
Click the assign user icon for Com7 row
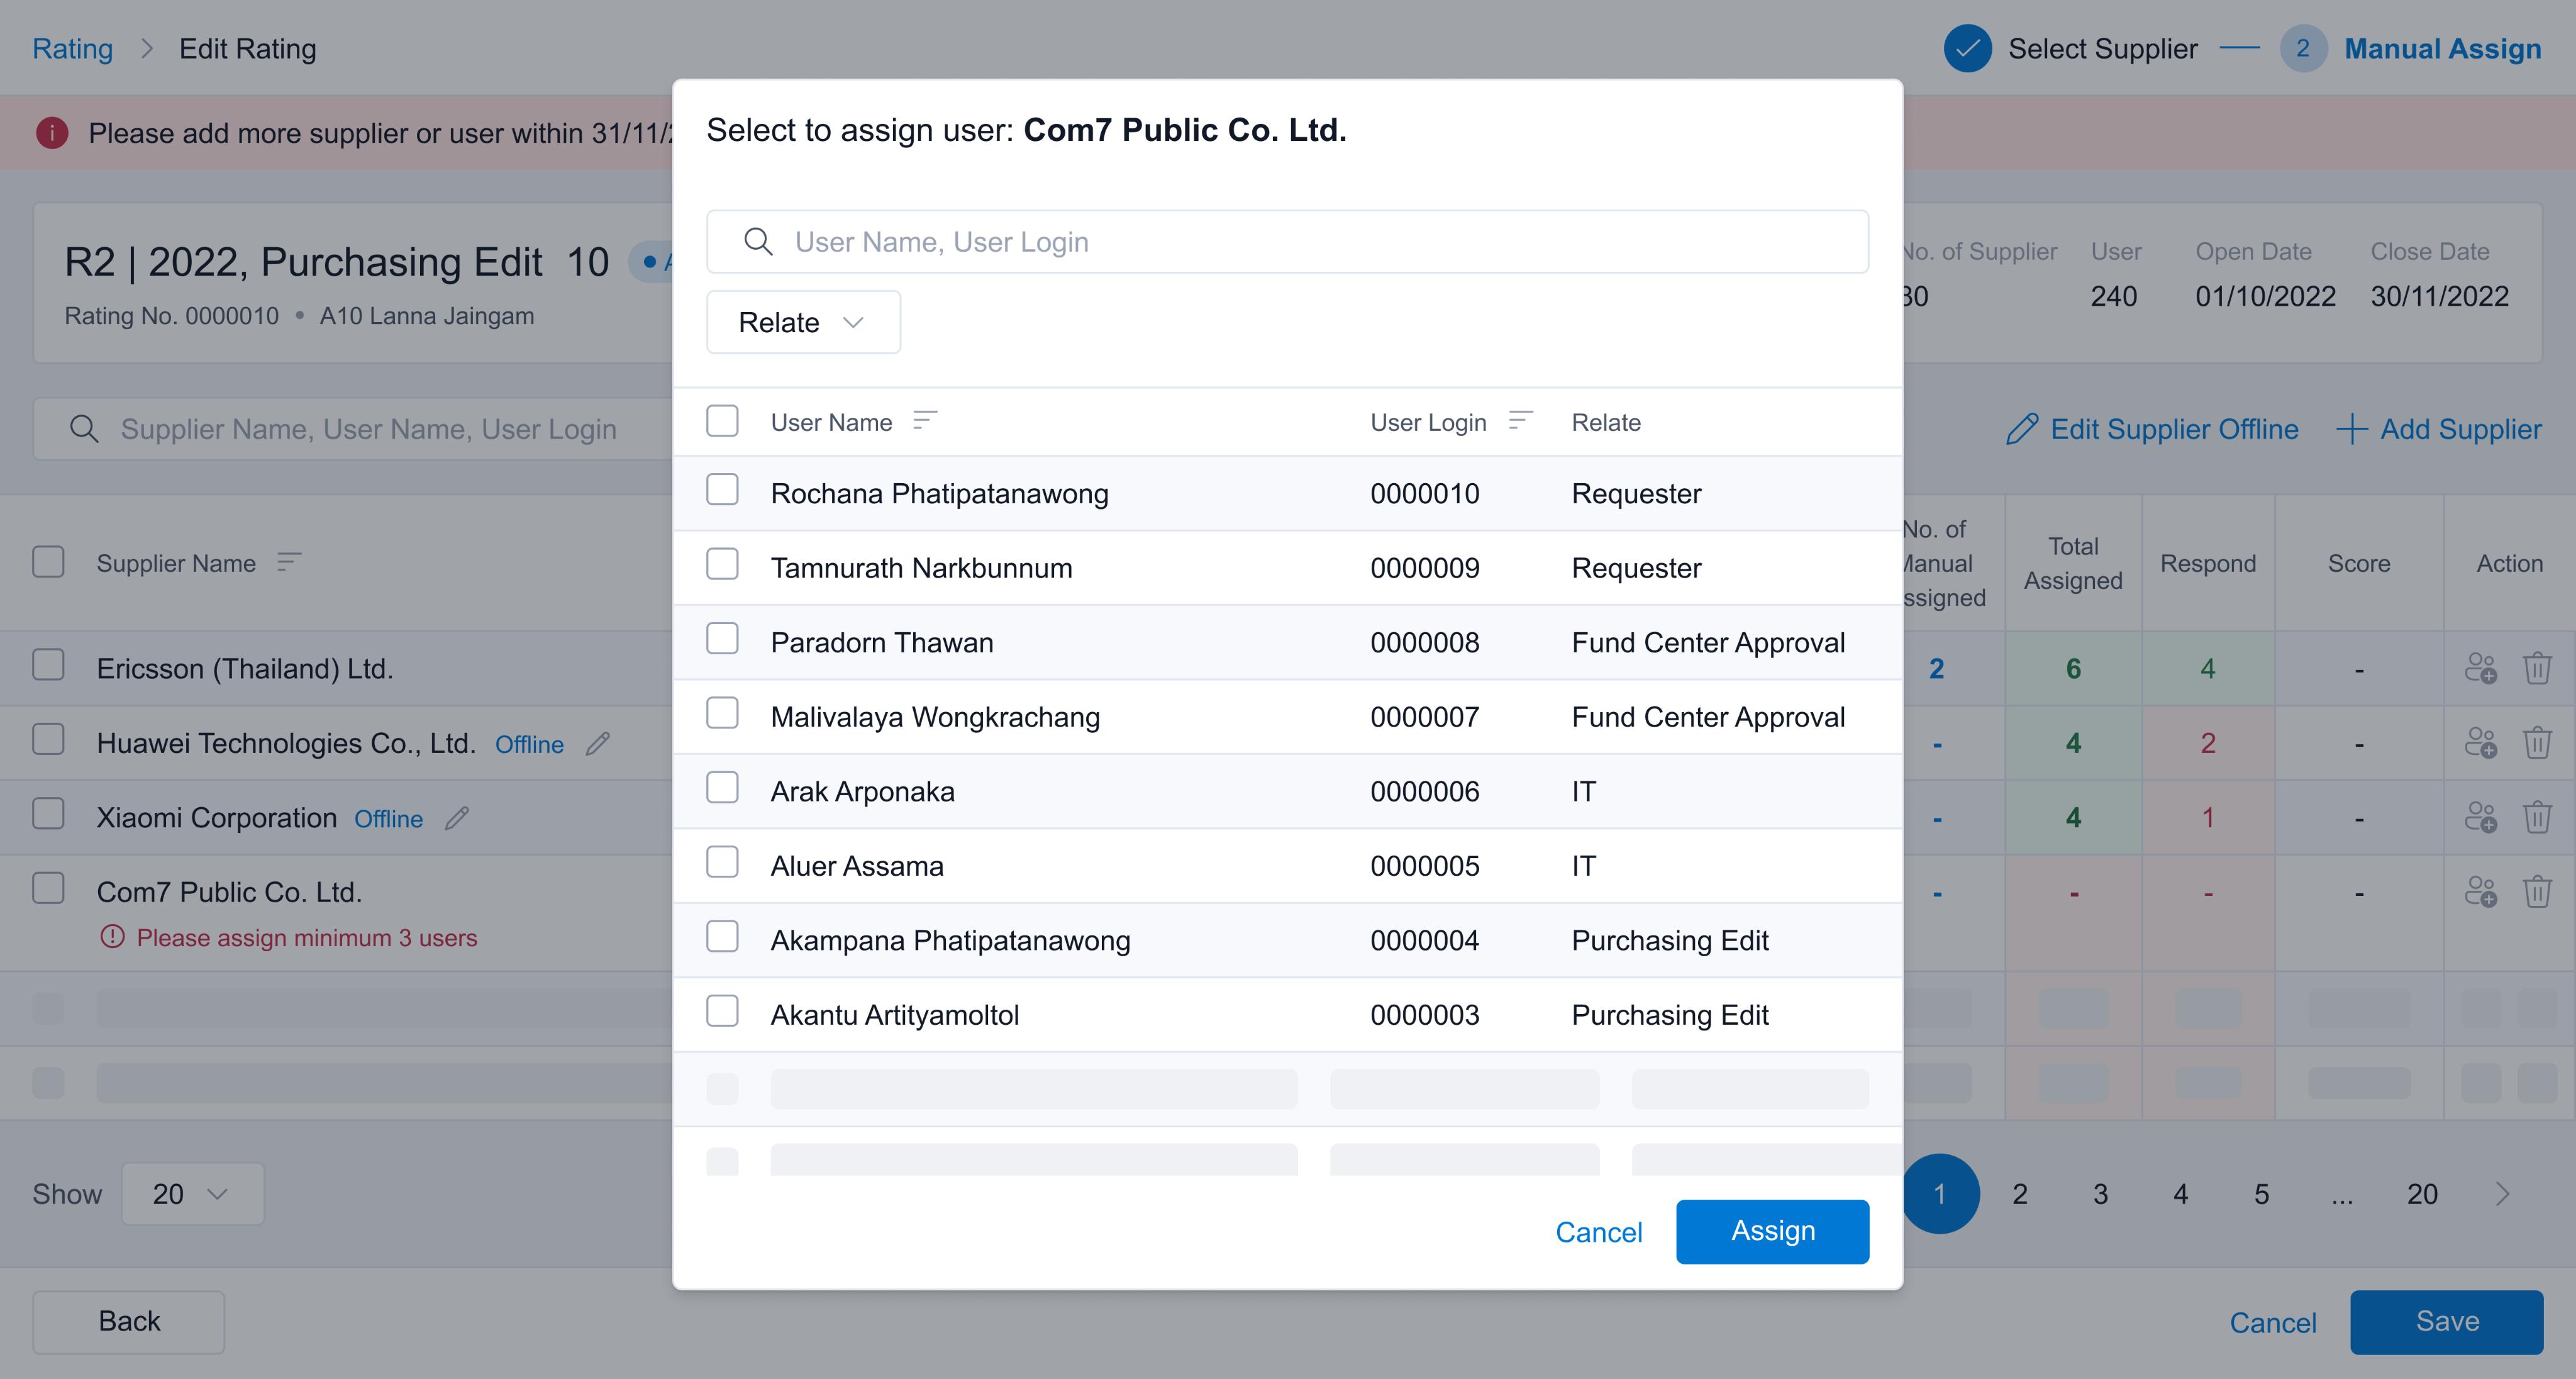(2481, 892)
